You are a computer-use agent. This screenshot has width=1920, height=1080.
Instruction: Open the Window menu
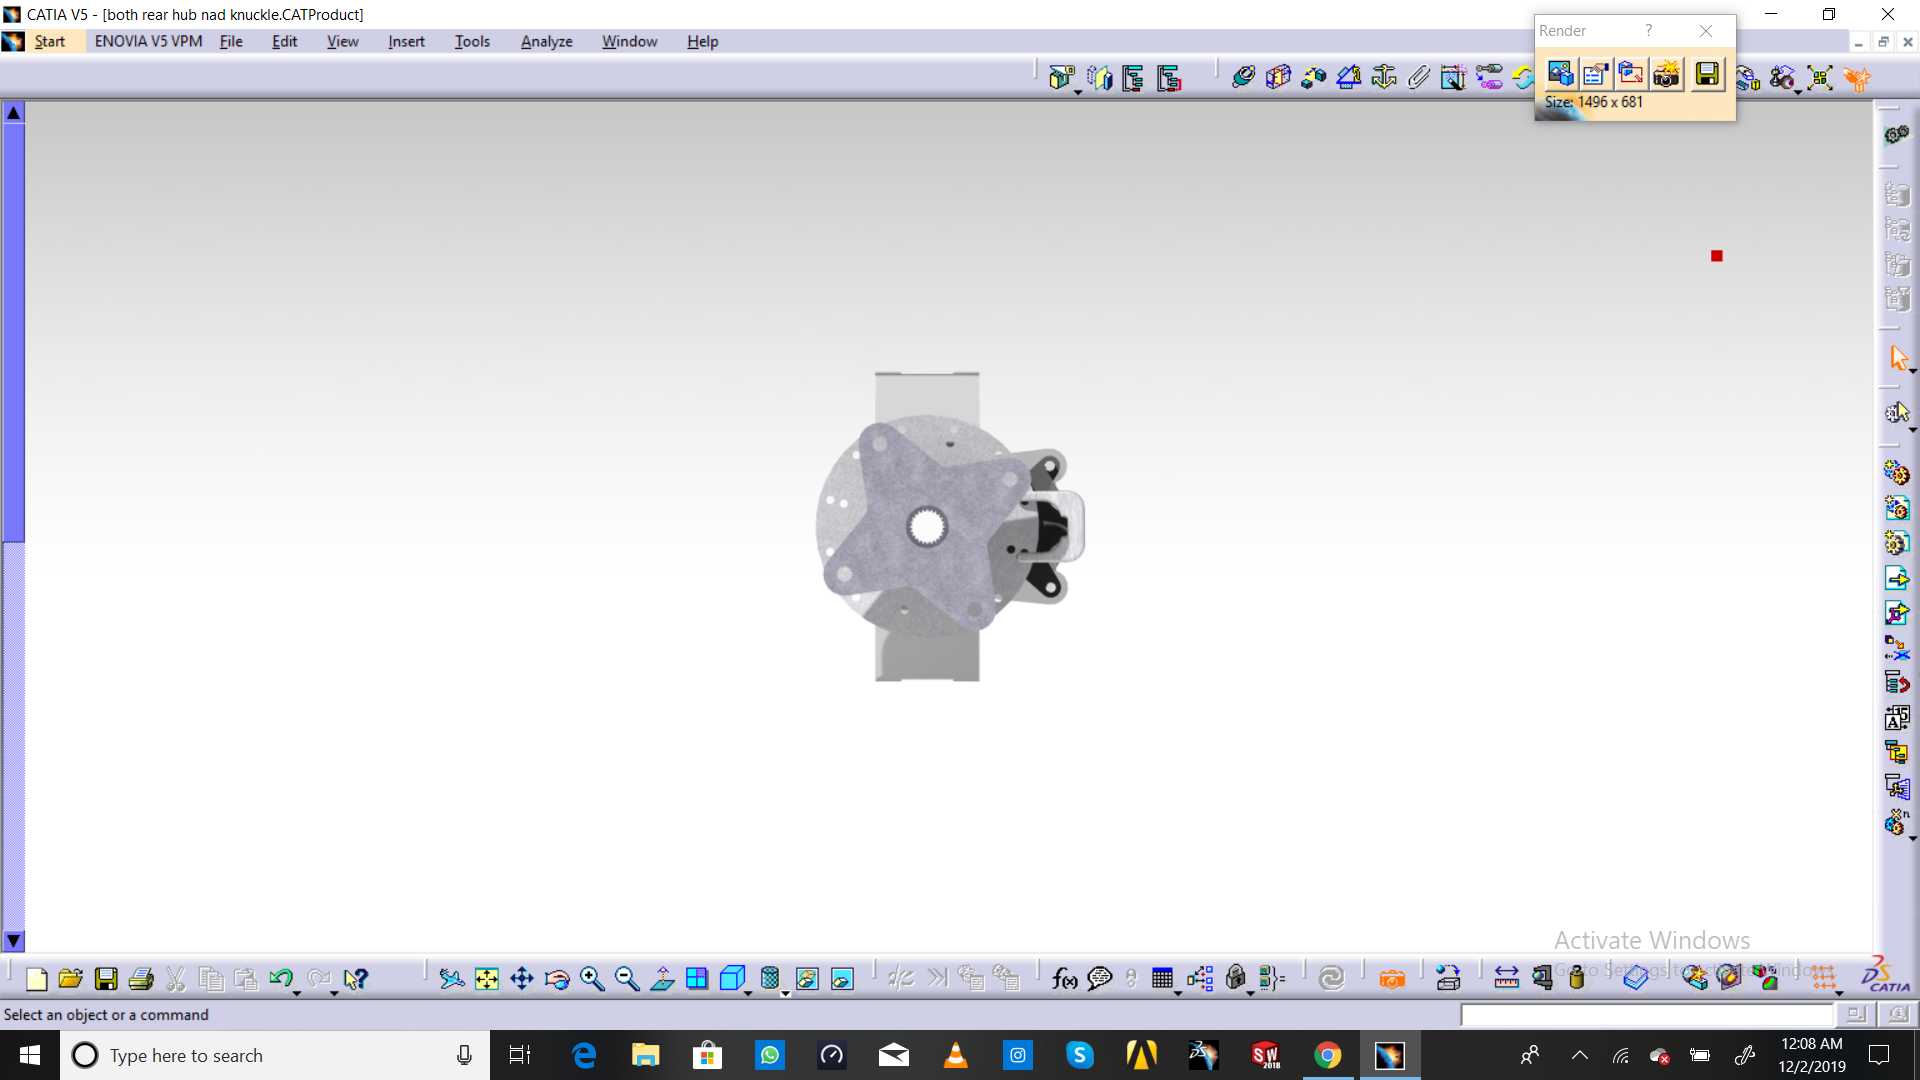coord(629,41)
